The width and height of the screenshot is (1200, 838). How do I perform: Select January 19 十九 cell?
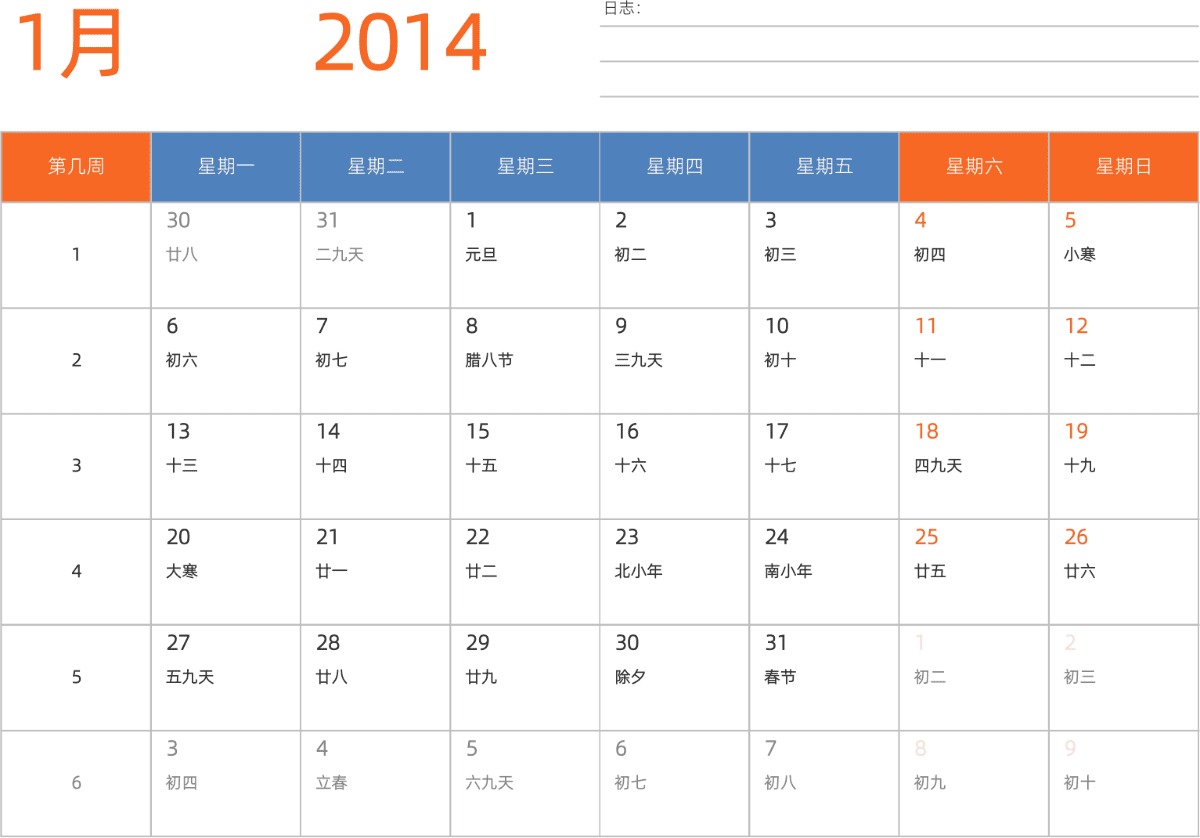[x=1124, y=466]
